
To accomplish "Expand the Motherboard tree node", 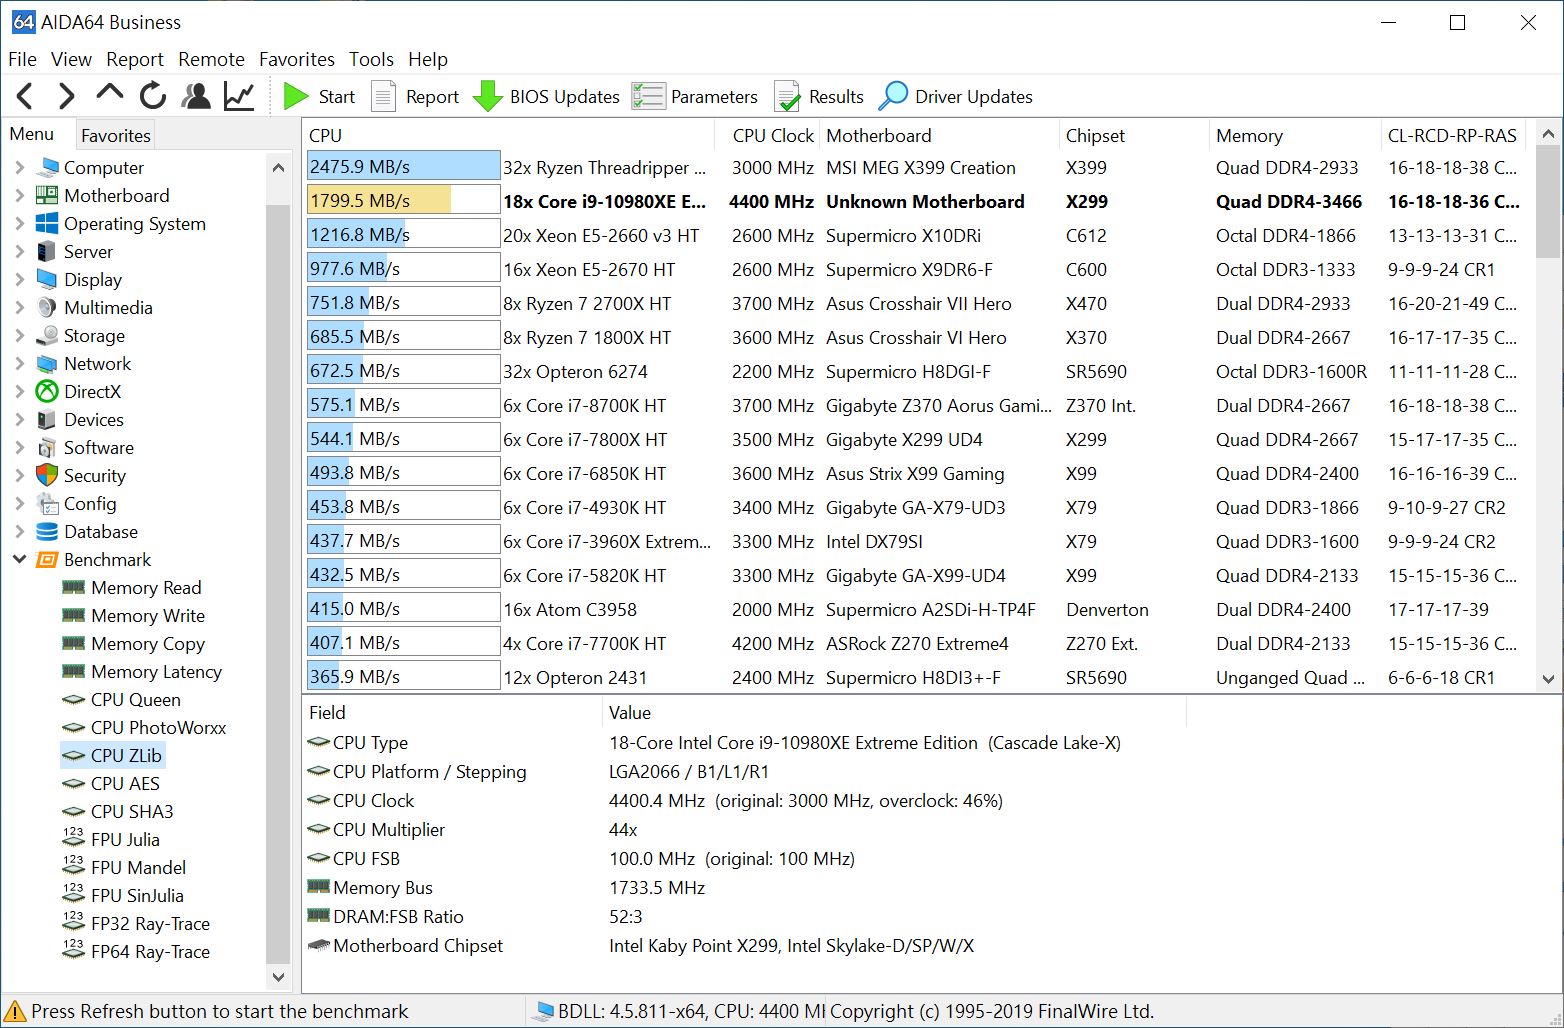I will pyautogui.click(x=19, y=196).
